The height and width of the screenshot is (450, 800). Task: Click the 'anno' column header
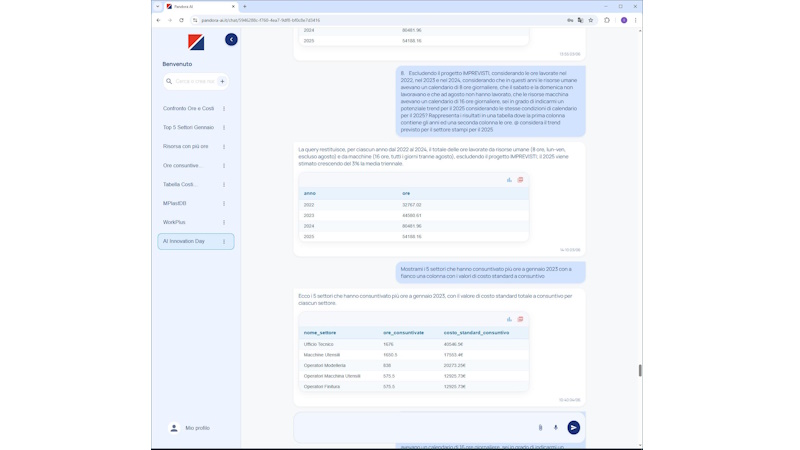coord(310,193)
